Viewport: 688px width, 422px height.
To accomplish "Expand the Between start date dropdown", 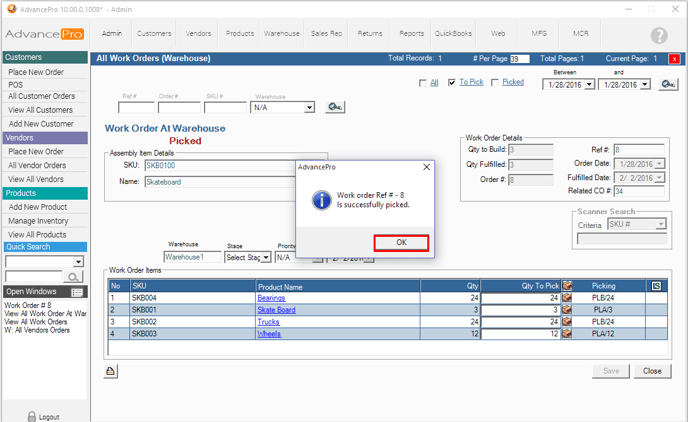I will pos(590,85).
